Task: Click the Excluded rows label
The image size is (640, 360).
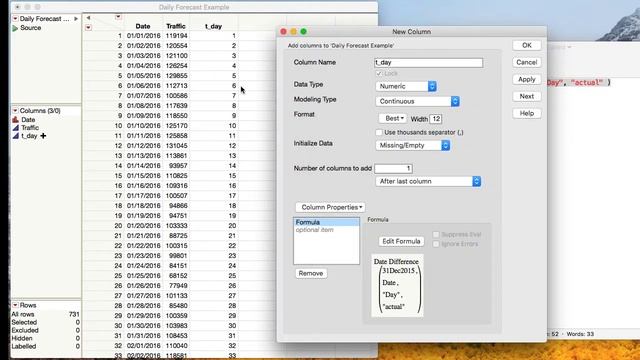Action: pyautogui.click(x=25, y=330)
